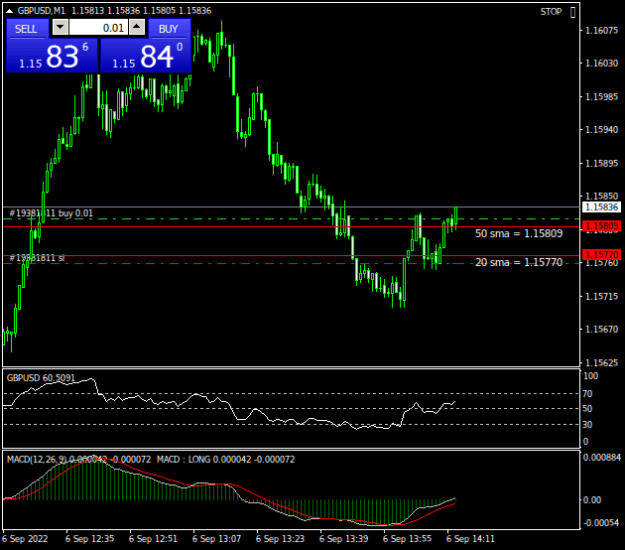Click the RSI 50 level label
The image size is (625, 550).
pos(587,409)
